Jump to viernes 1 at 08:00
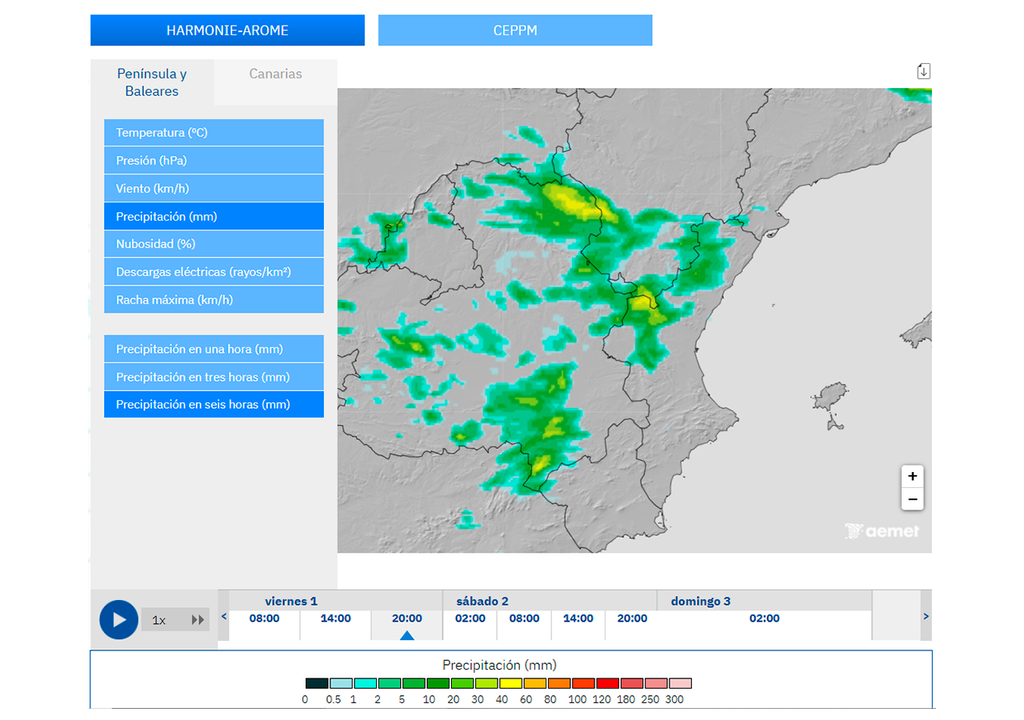 pos(264,618)
